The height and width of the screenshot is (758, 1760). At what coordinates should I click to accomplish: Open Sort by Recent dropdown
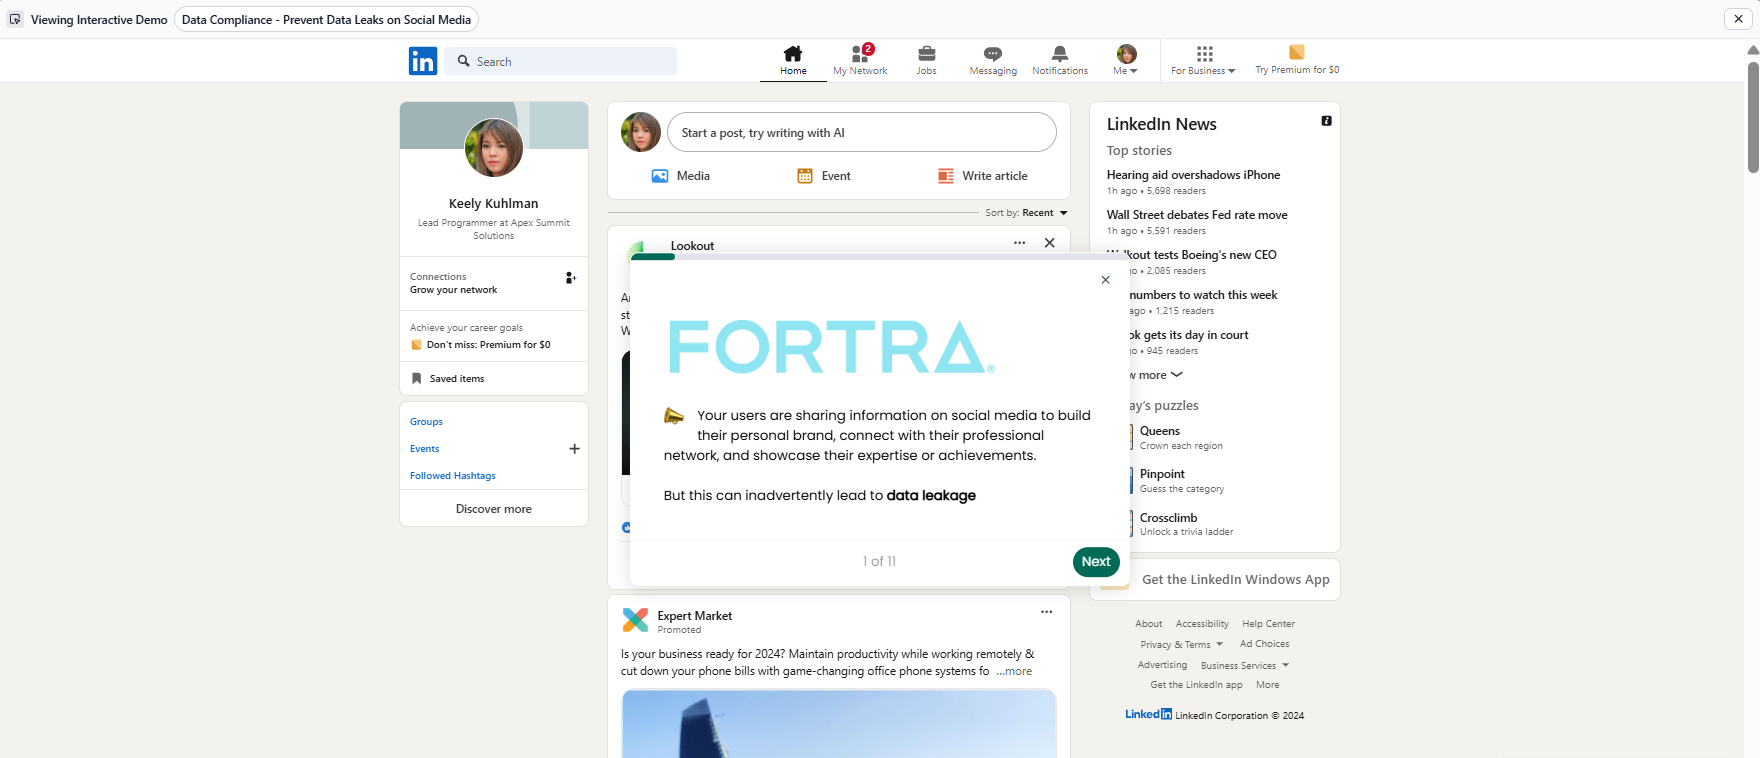click(1027, 213)
